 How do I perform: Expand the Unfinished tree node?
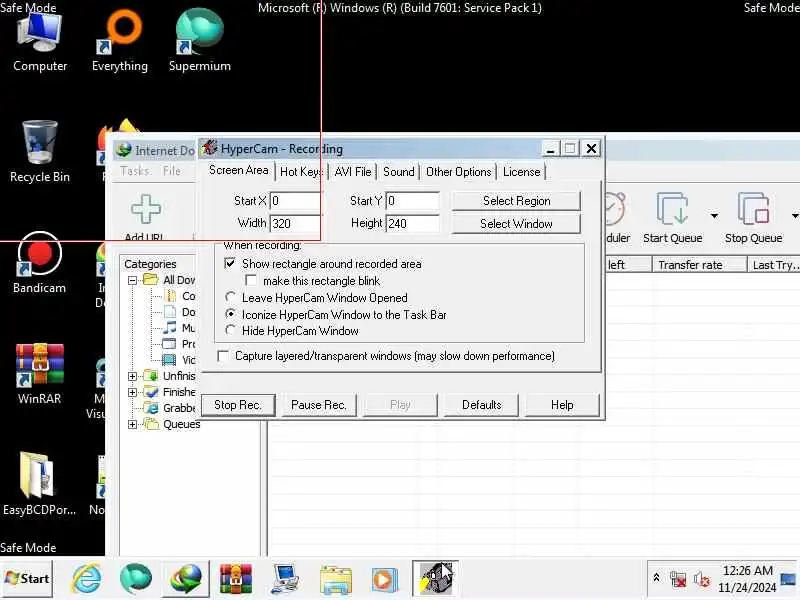coord(133,376)
